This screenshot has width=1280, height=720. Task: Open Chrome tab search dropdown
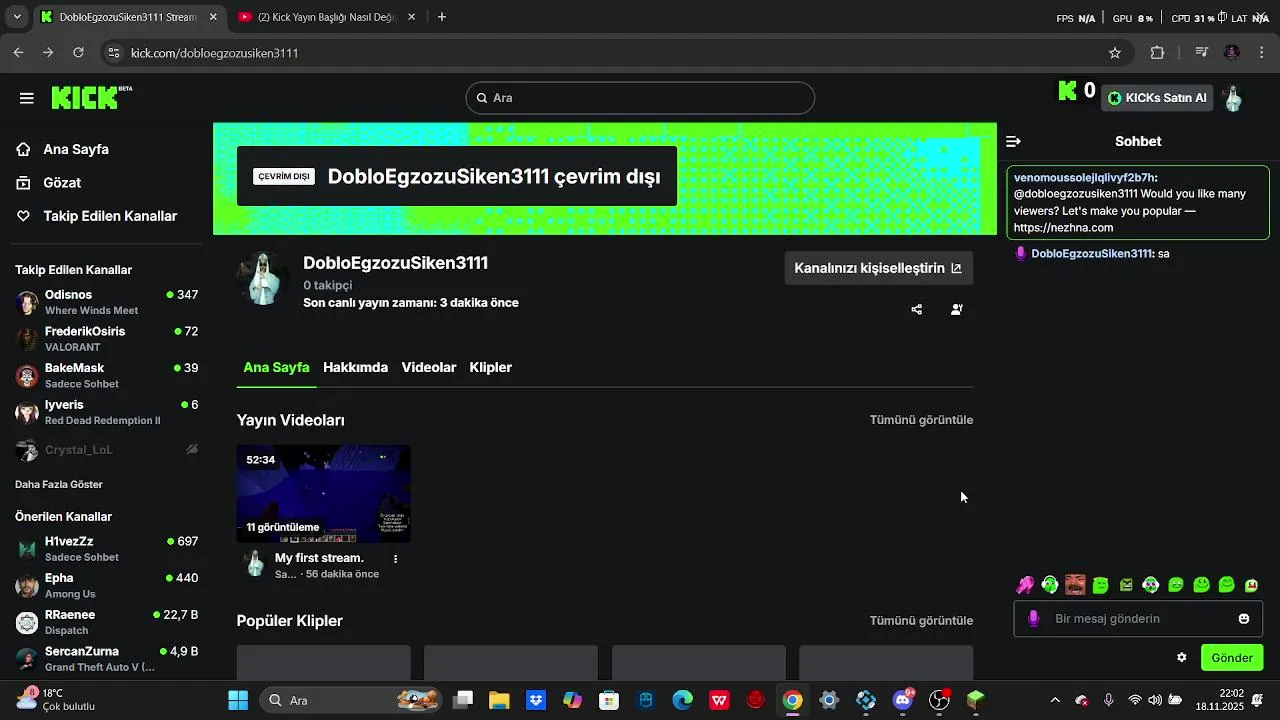click(17, 17)
